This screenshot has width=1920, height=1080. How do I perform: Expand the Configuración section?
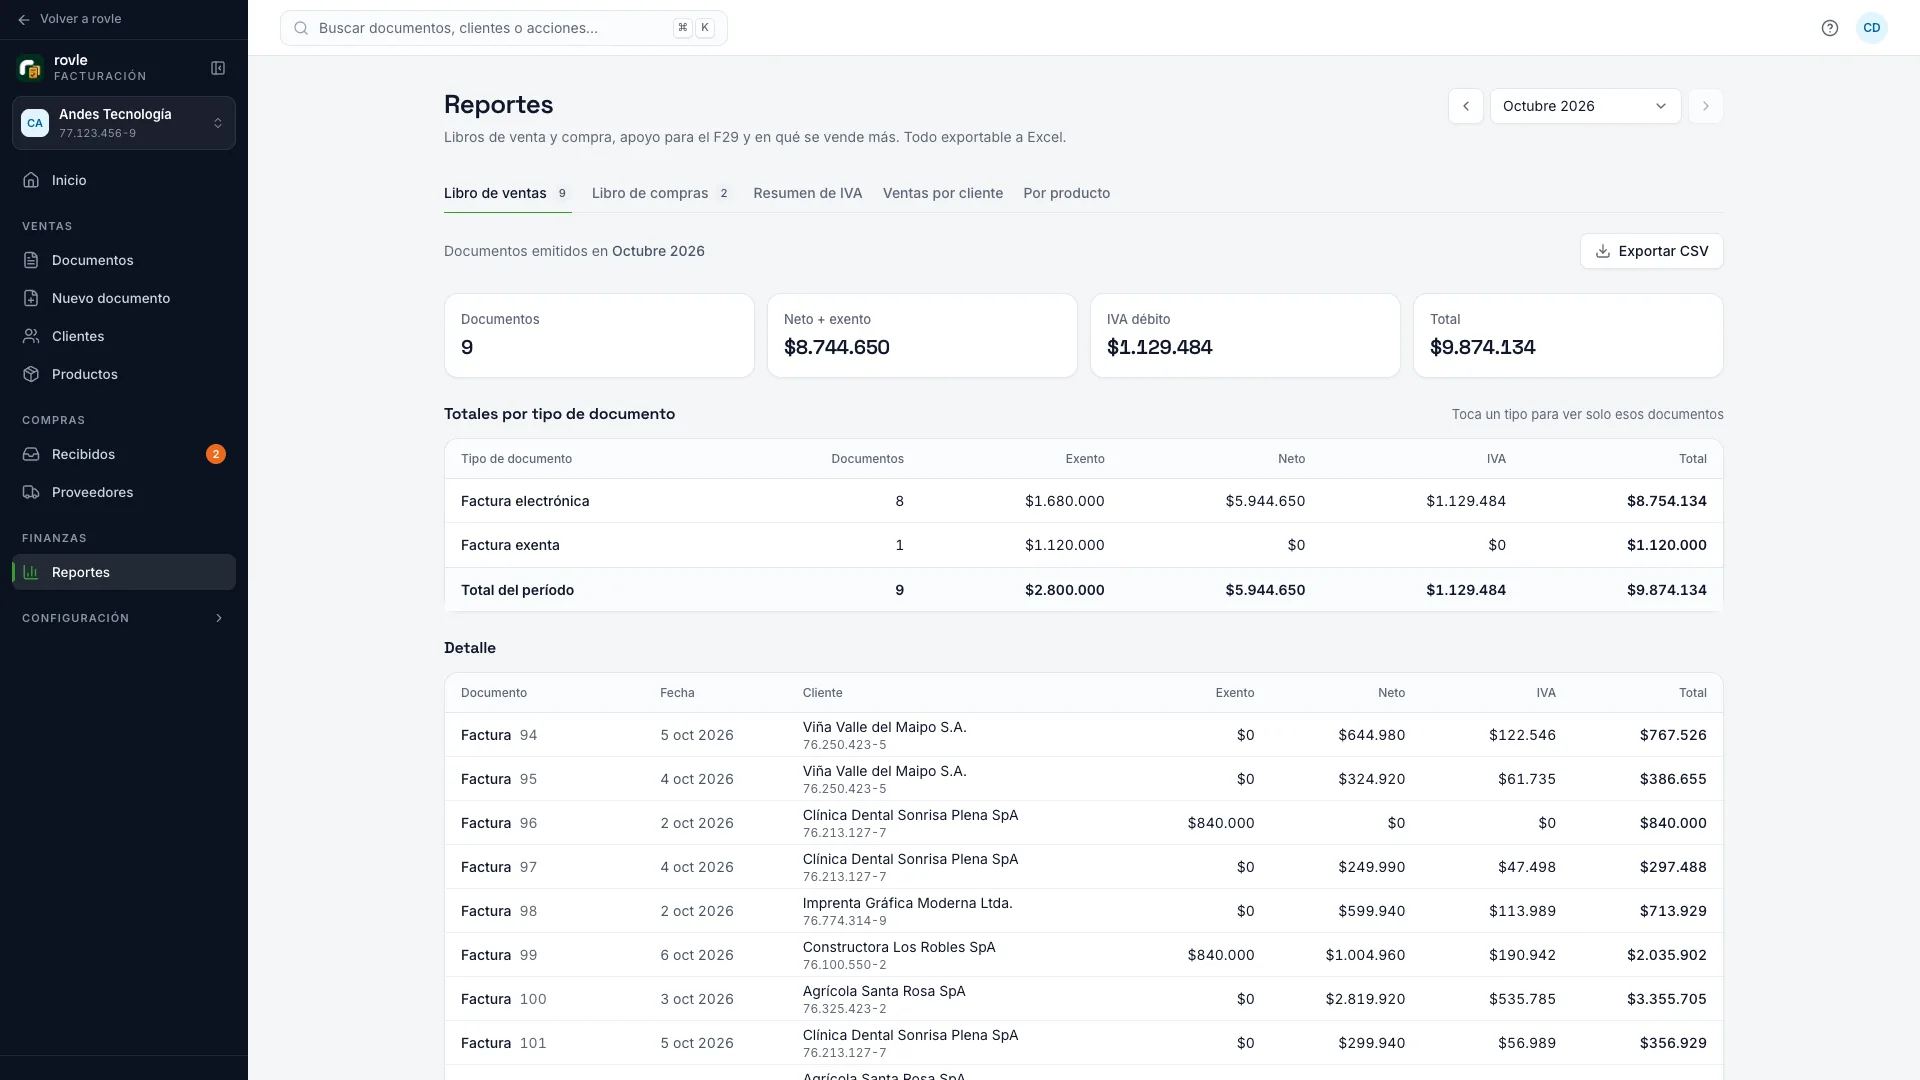point(124,618)
